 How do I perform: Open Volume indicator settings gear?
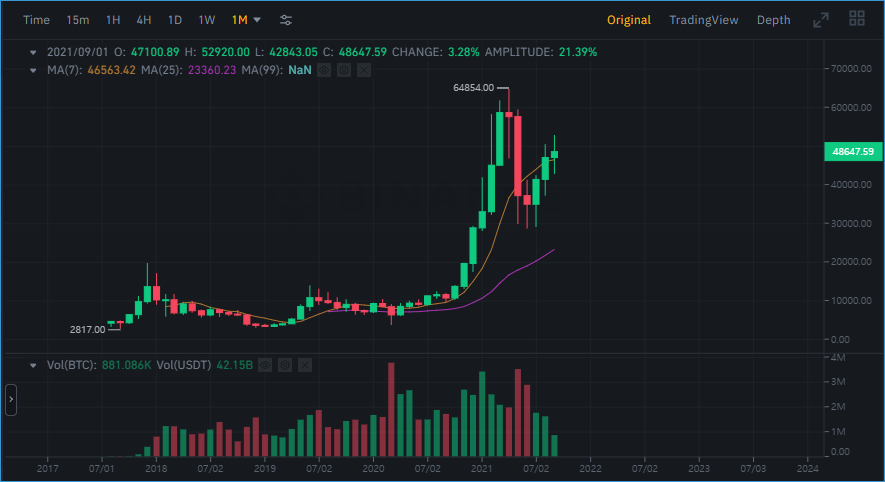point(285,365)
